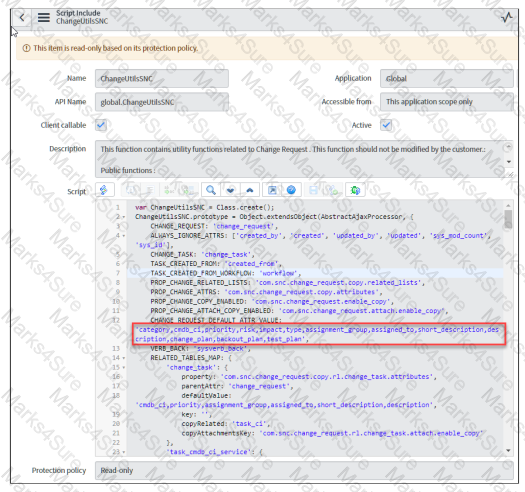Toggle the Client callable checkbox
The width and height of the screenshot is (525, 492).
tap(101, 125)
